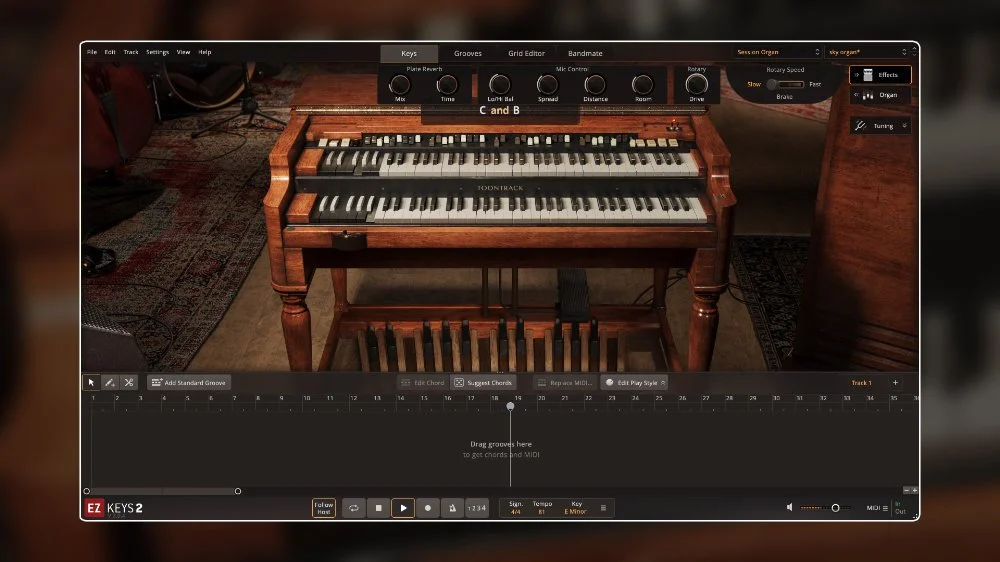Screen dimensions: 1000x562
Task: Click the Replace MIDI button
Action: (564, 382)
